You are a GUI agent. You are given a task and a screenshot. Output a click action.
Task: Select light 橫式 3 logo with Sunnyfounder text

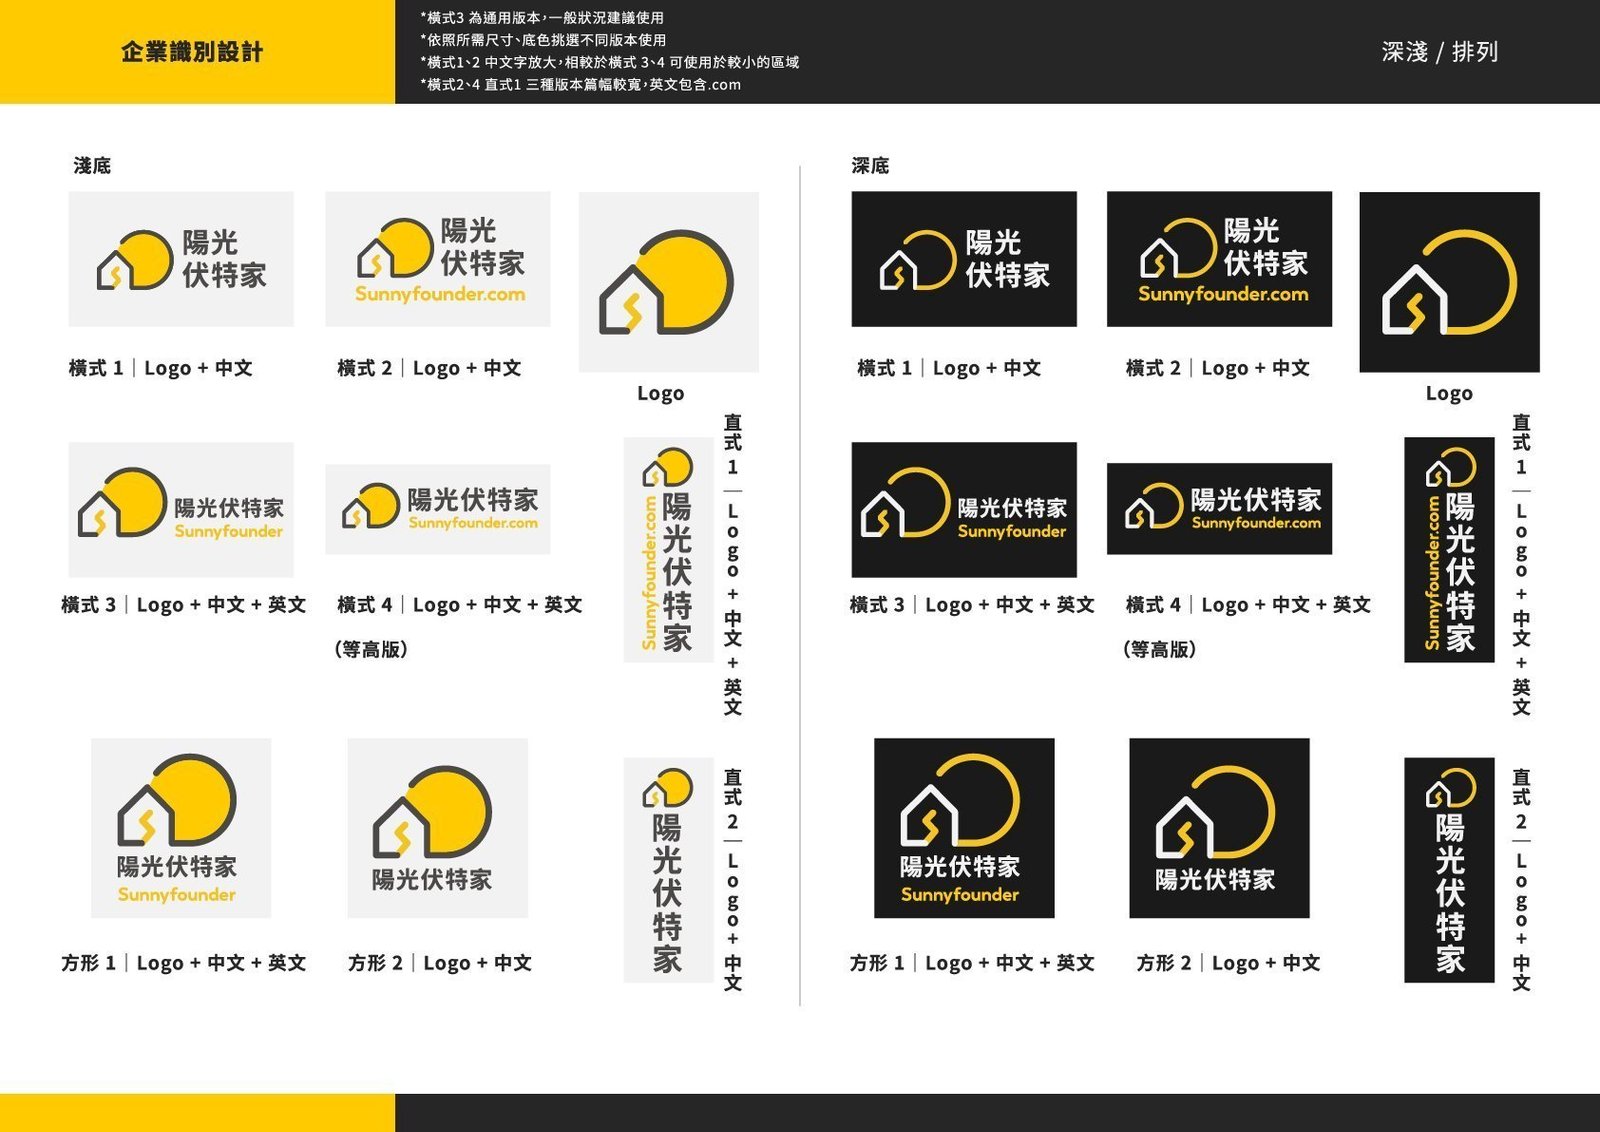181,509
